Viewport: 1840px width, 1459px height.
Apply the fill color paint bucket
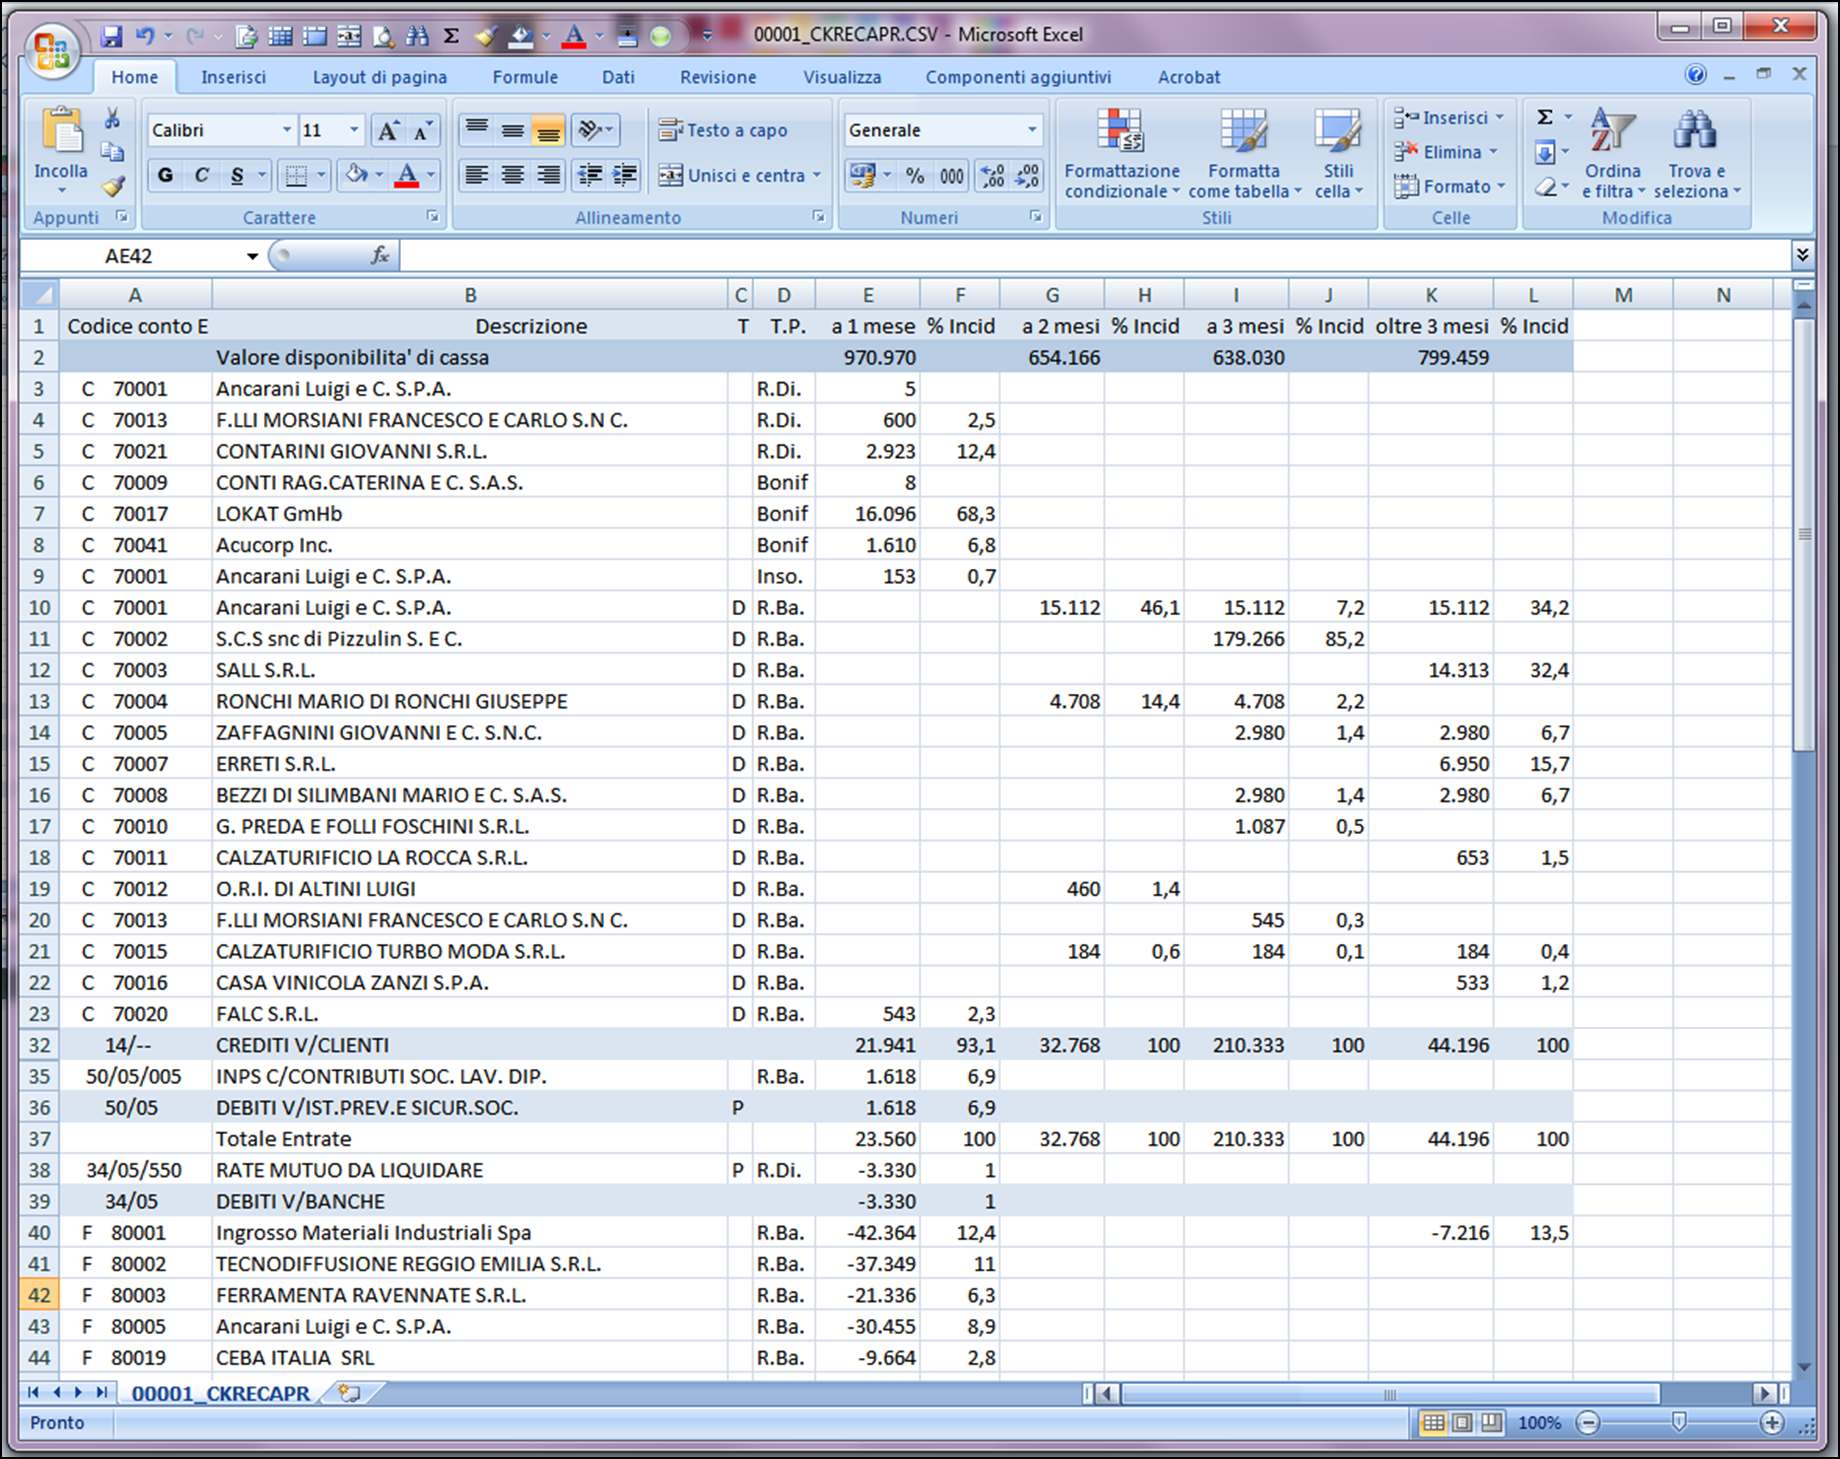355,175
